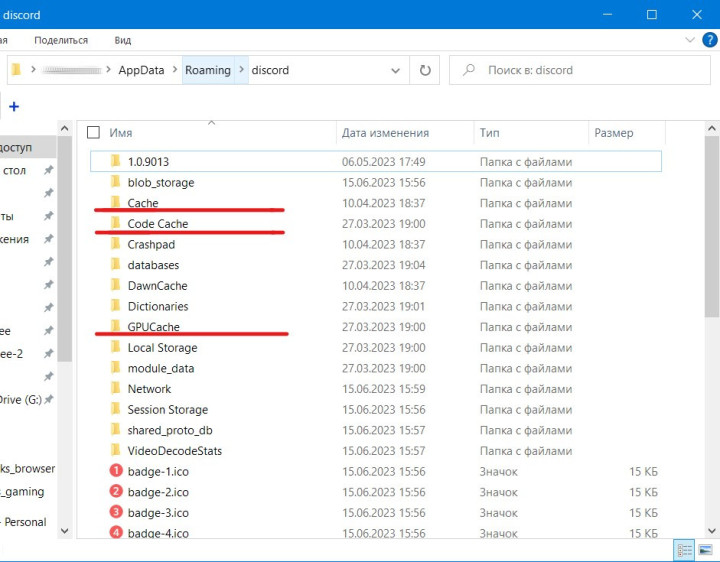Expand the ribbon using the top-right chevron
The width and height of the screenshot is (720, 562).
[689, 40]
